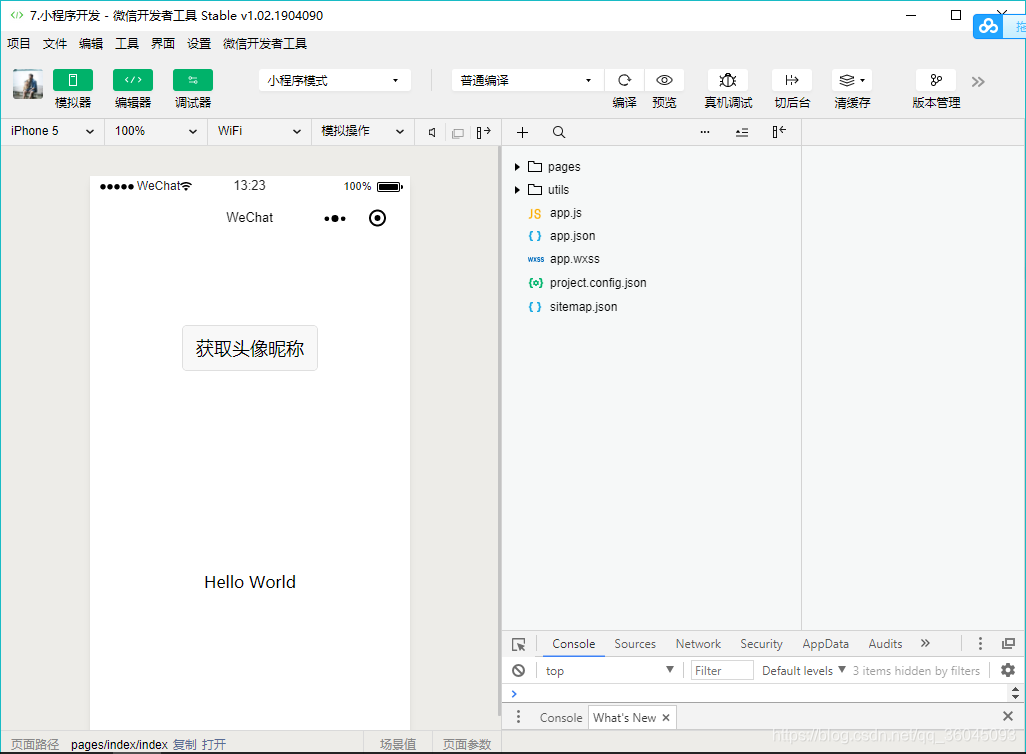The image size is (1026, 754).
Task: Switch to the Audits devtools tab
Action: tap(885, 644)
